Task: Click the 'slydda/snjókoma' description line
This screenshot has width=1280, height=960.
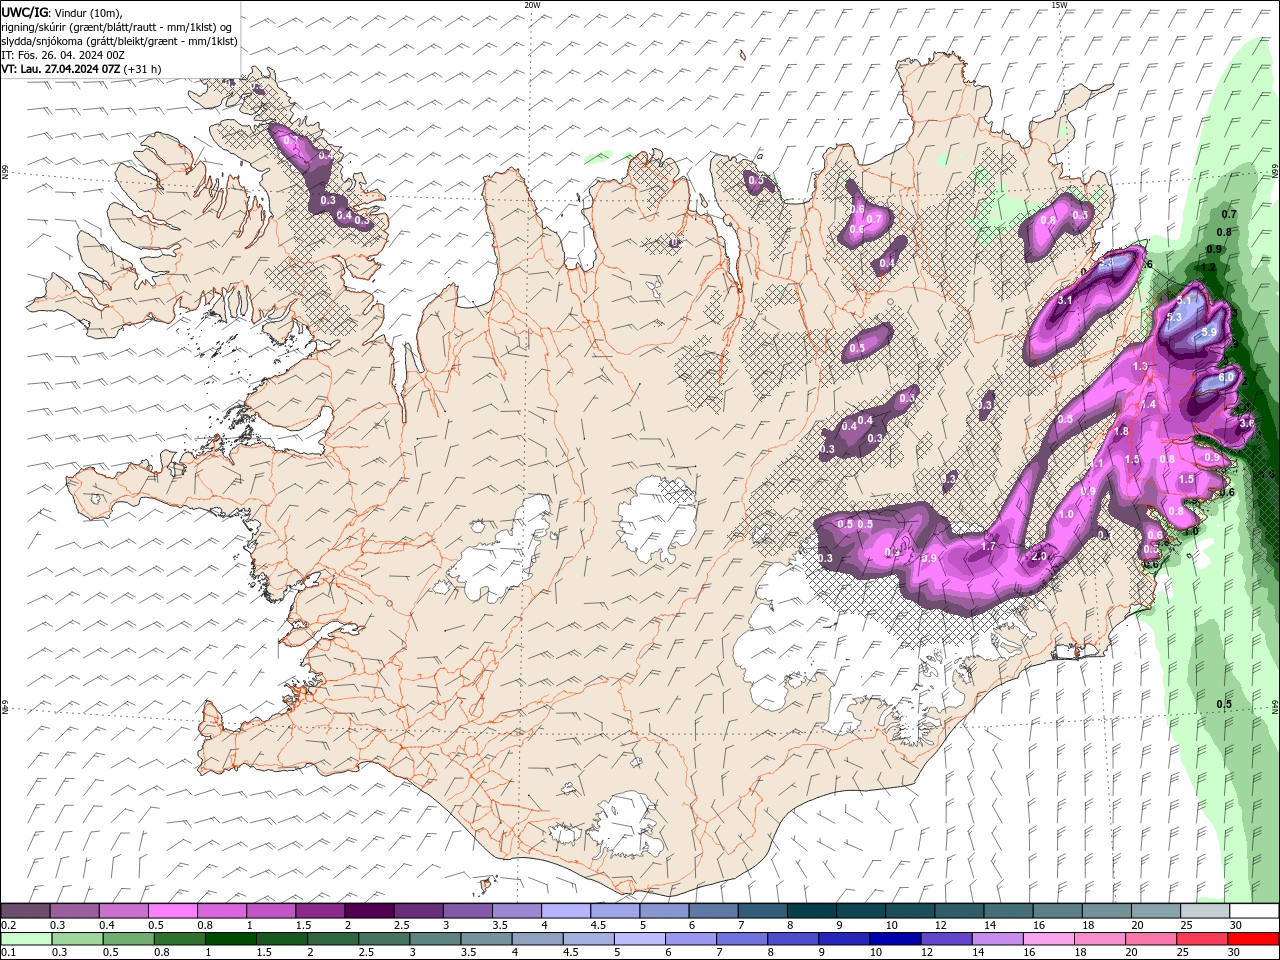Action: click(x=120, y=41)
